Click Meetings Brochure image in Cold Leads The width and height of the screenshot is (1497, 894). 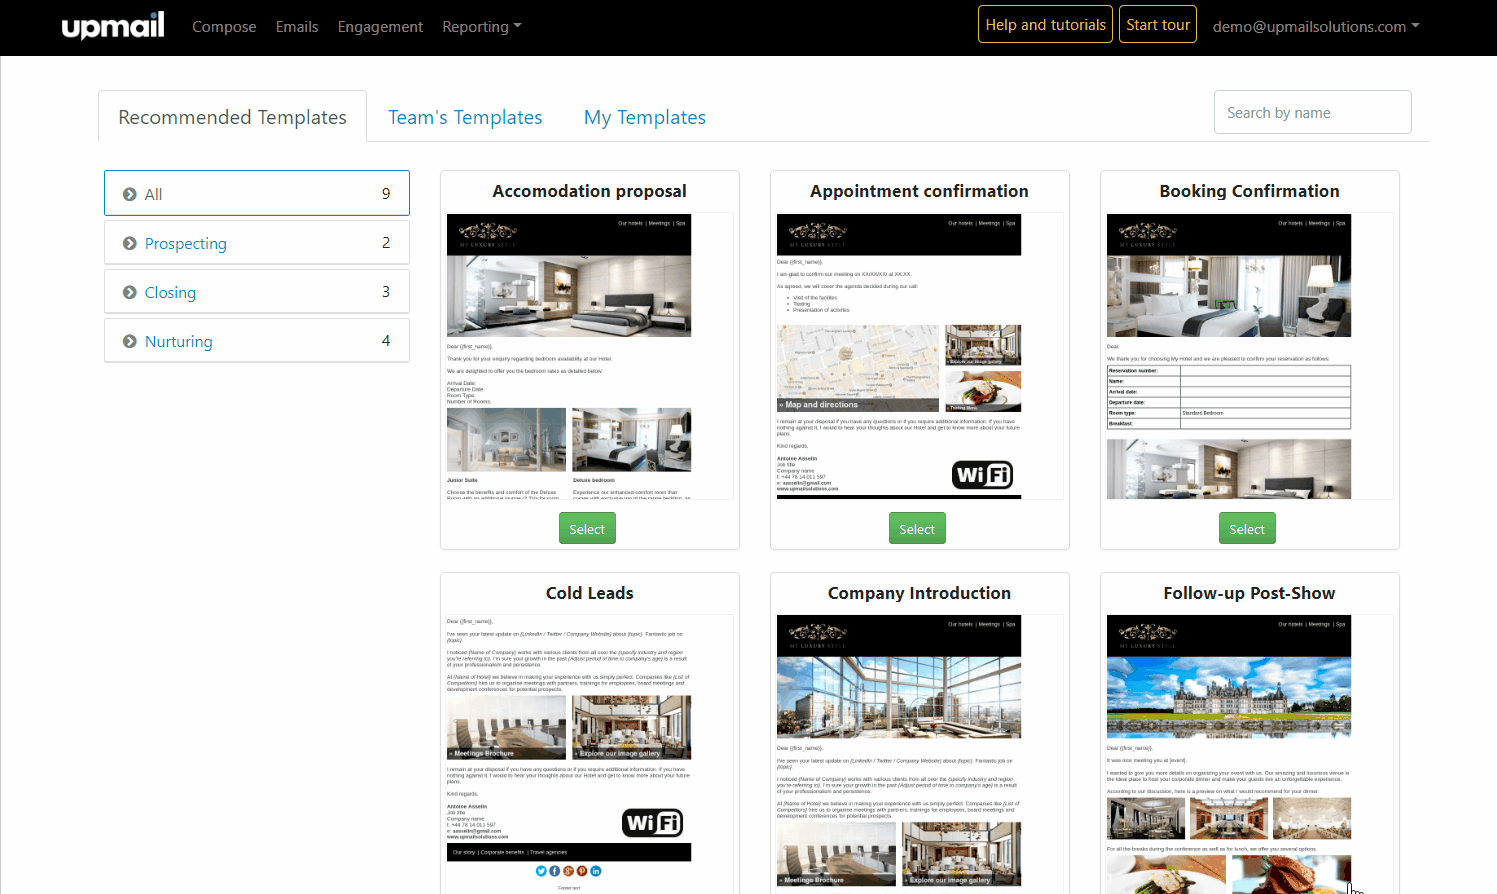click(x=506, y=728)
